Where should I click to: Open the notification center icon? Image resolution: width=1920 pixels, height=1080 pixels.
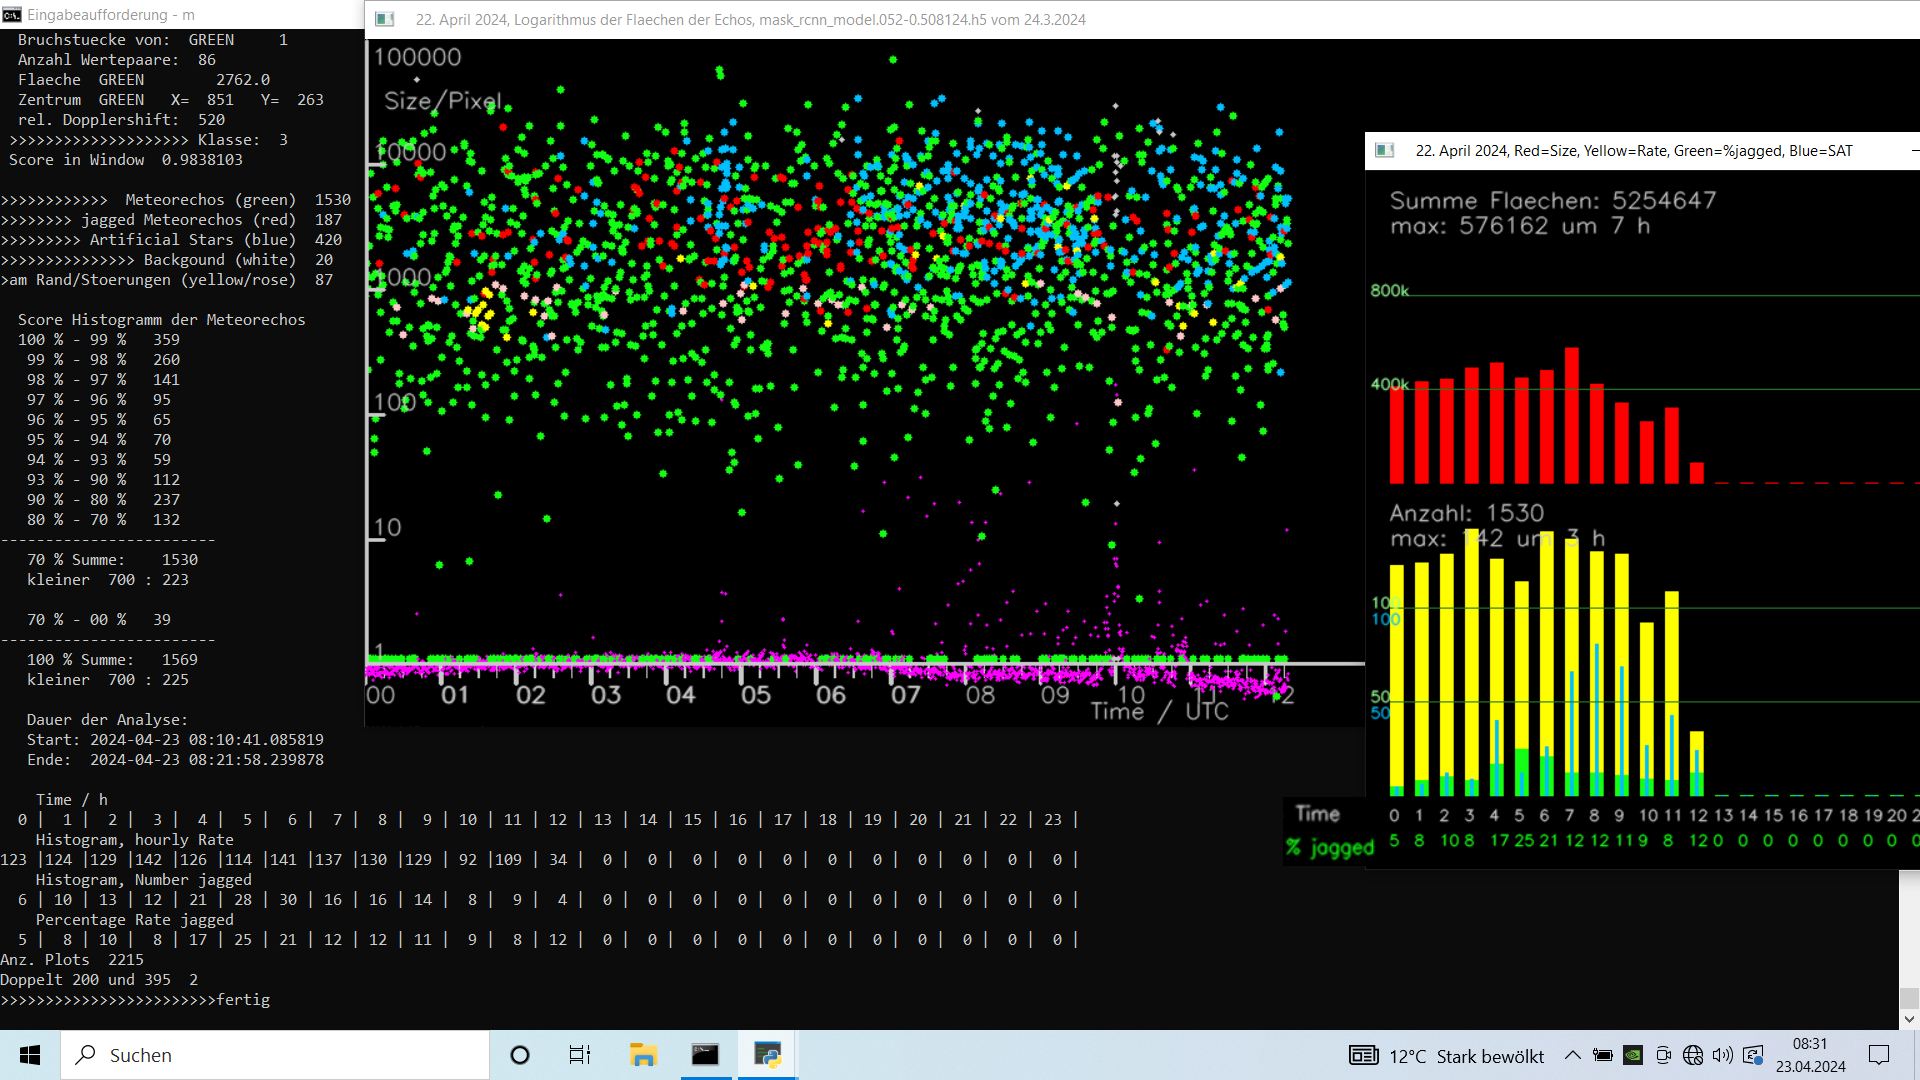pyautogui.click(x=1879, y=1055)
